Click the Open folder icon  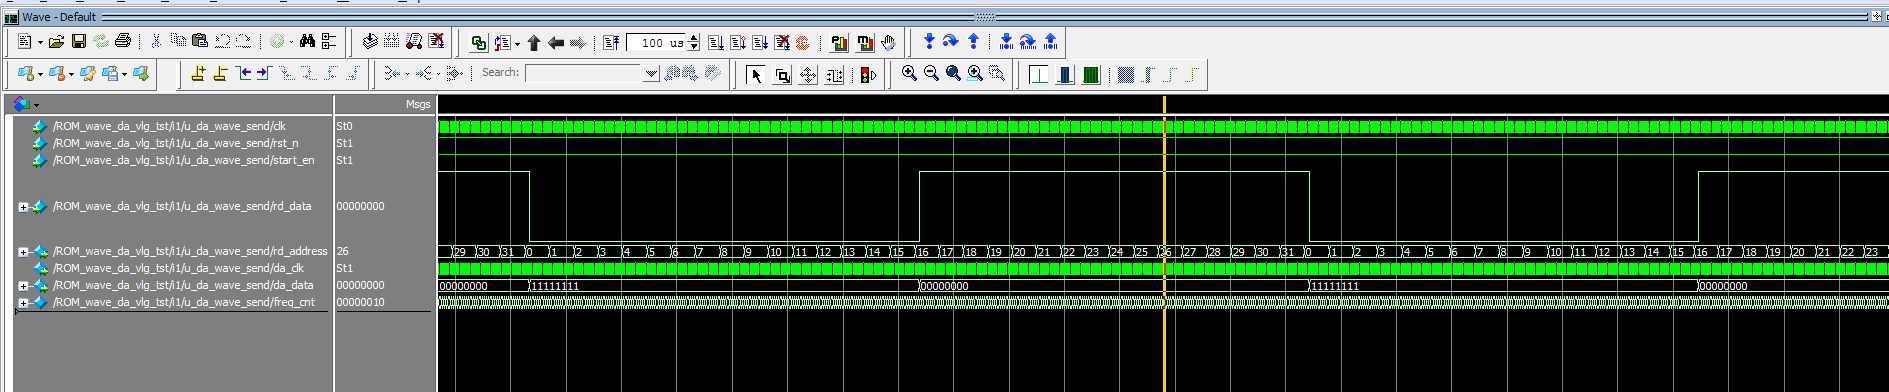(57, 42)
